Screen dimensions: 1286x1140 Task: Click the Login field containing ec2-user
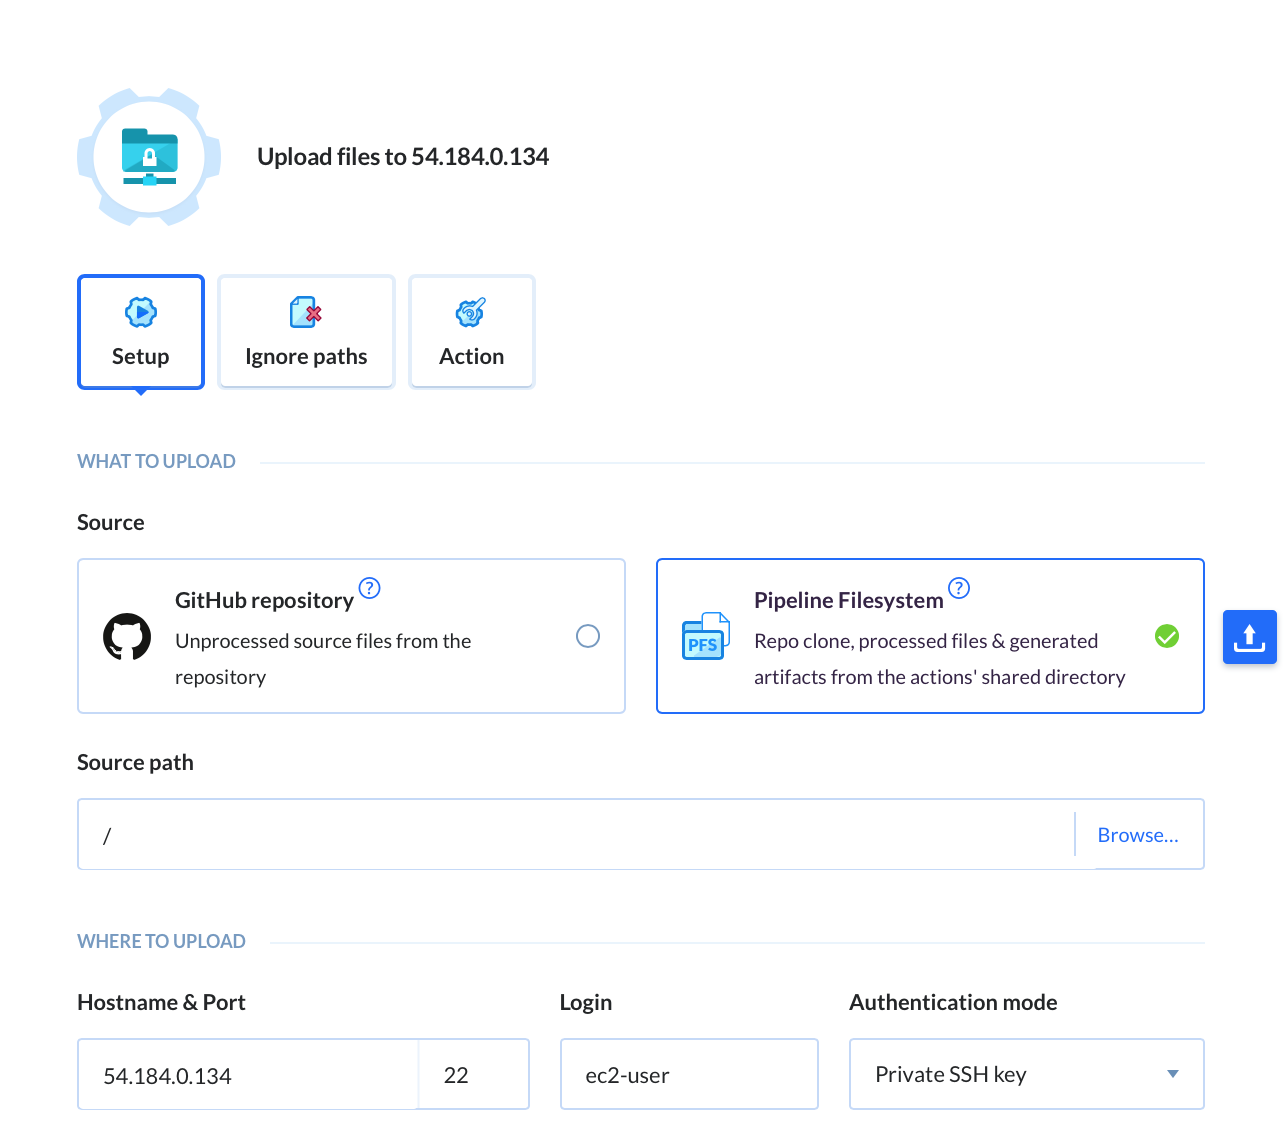(688, 1075)
